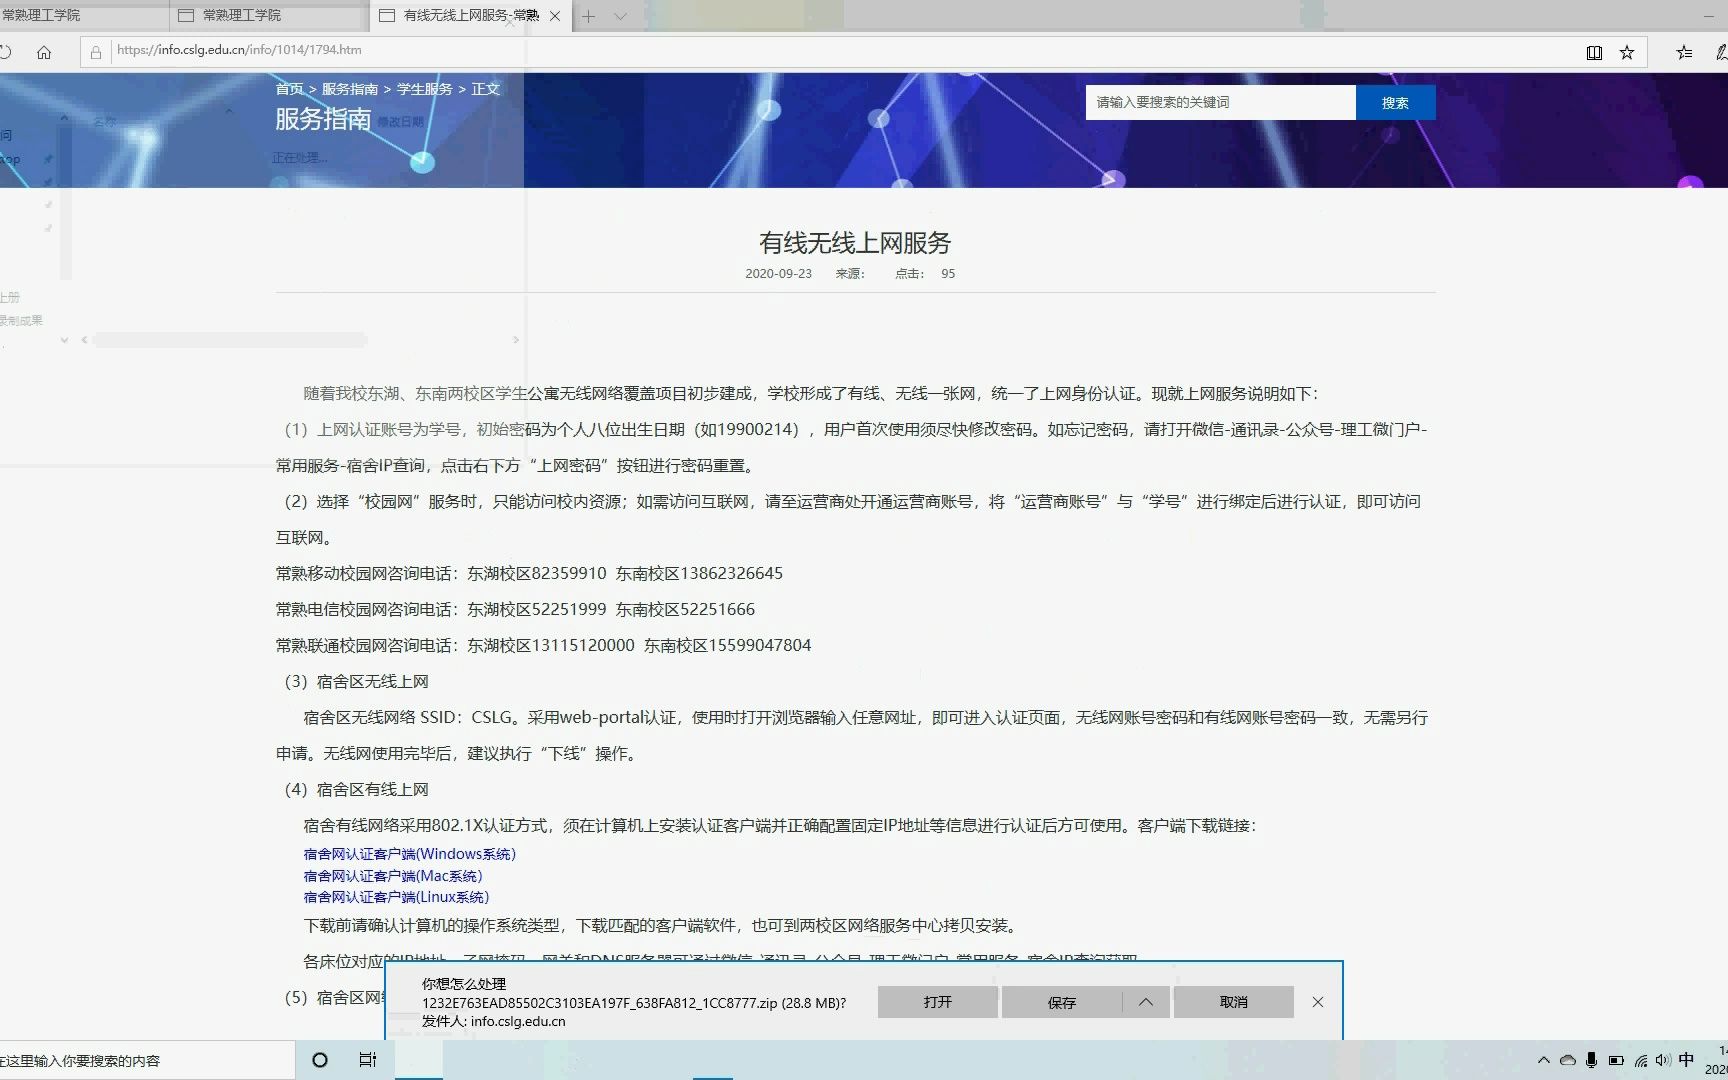This screenshot has height=1080, width=1728.
Task: Click the 搜索 button
Action: tap(1395, 102)
